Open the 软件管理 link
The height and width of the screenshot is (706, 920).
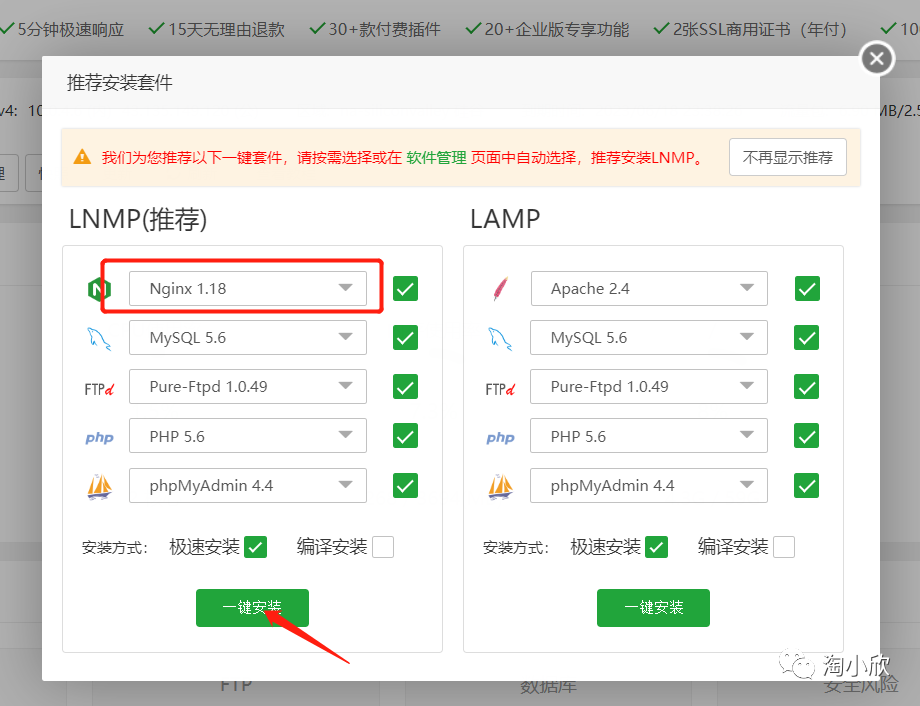point(437,157)
